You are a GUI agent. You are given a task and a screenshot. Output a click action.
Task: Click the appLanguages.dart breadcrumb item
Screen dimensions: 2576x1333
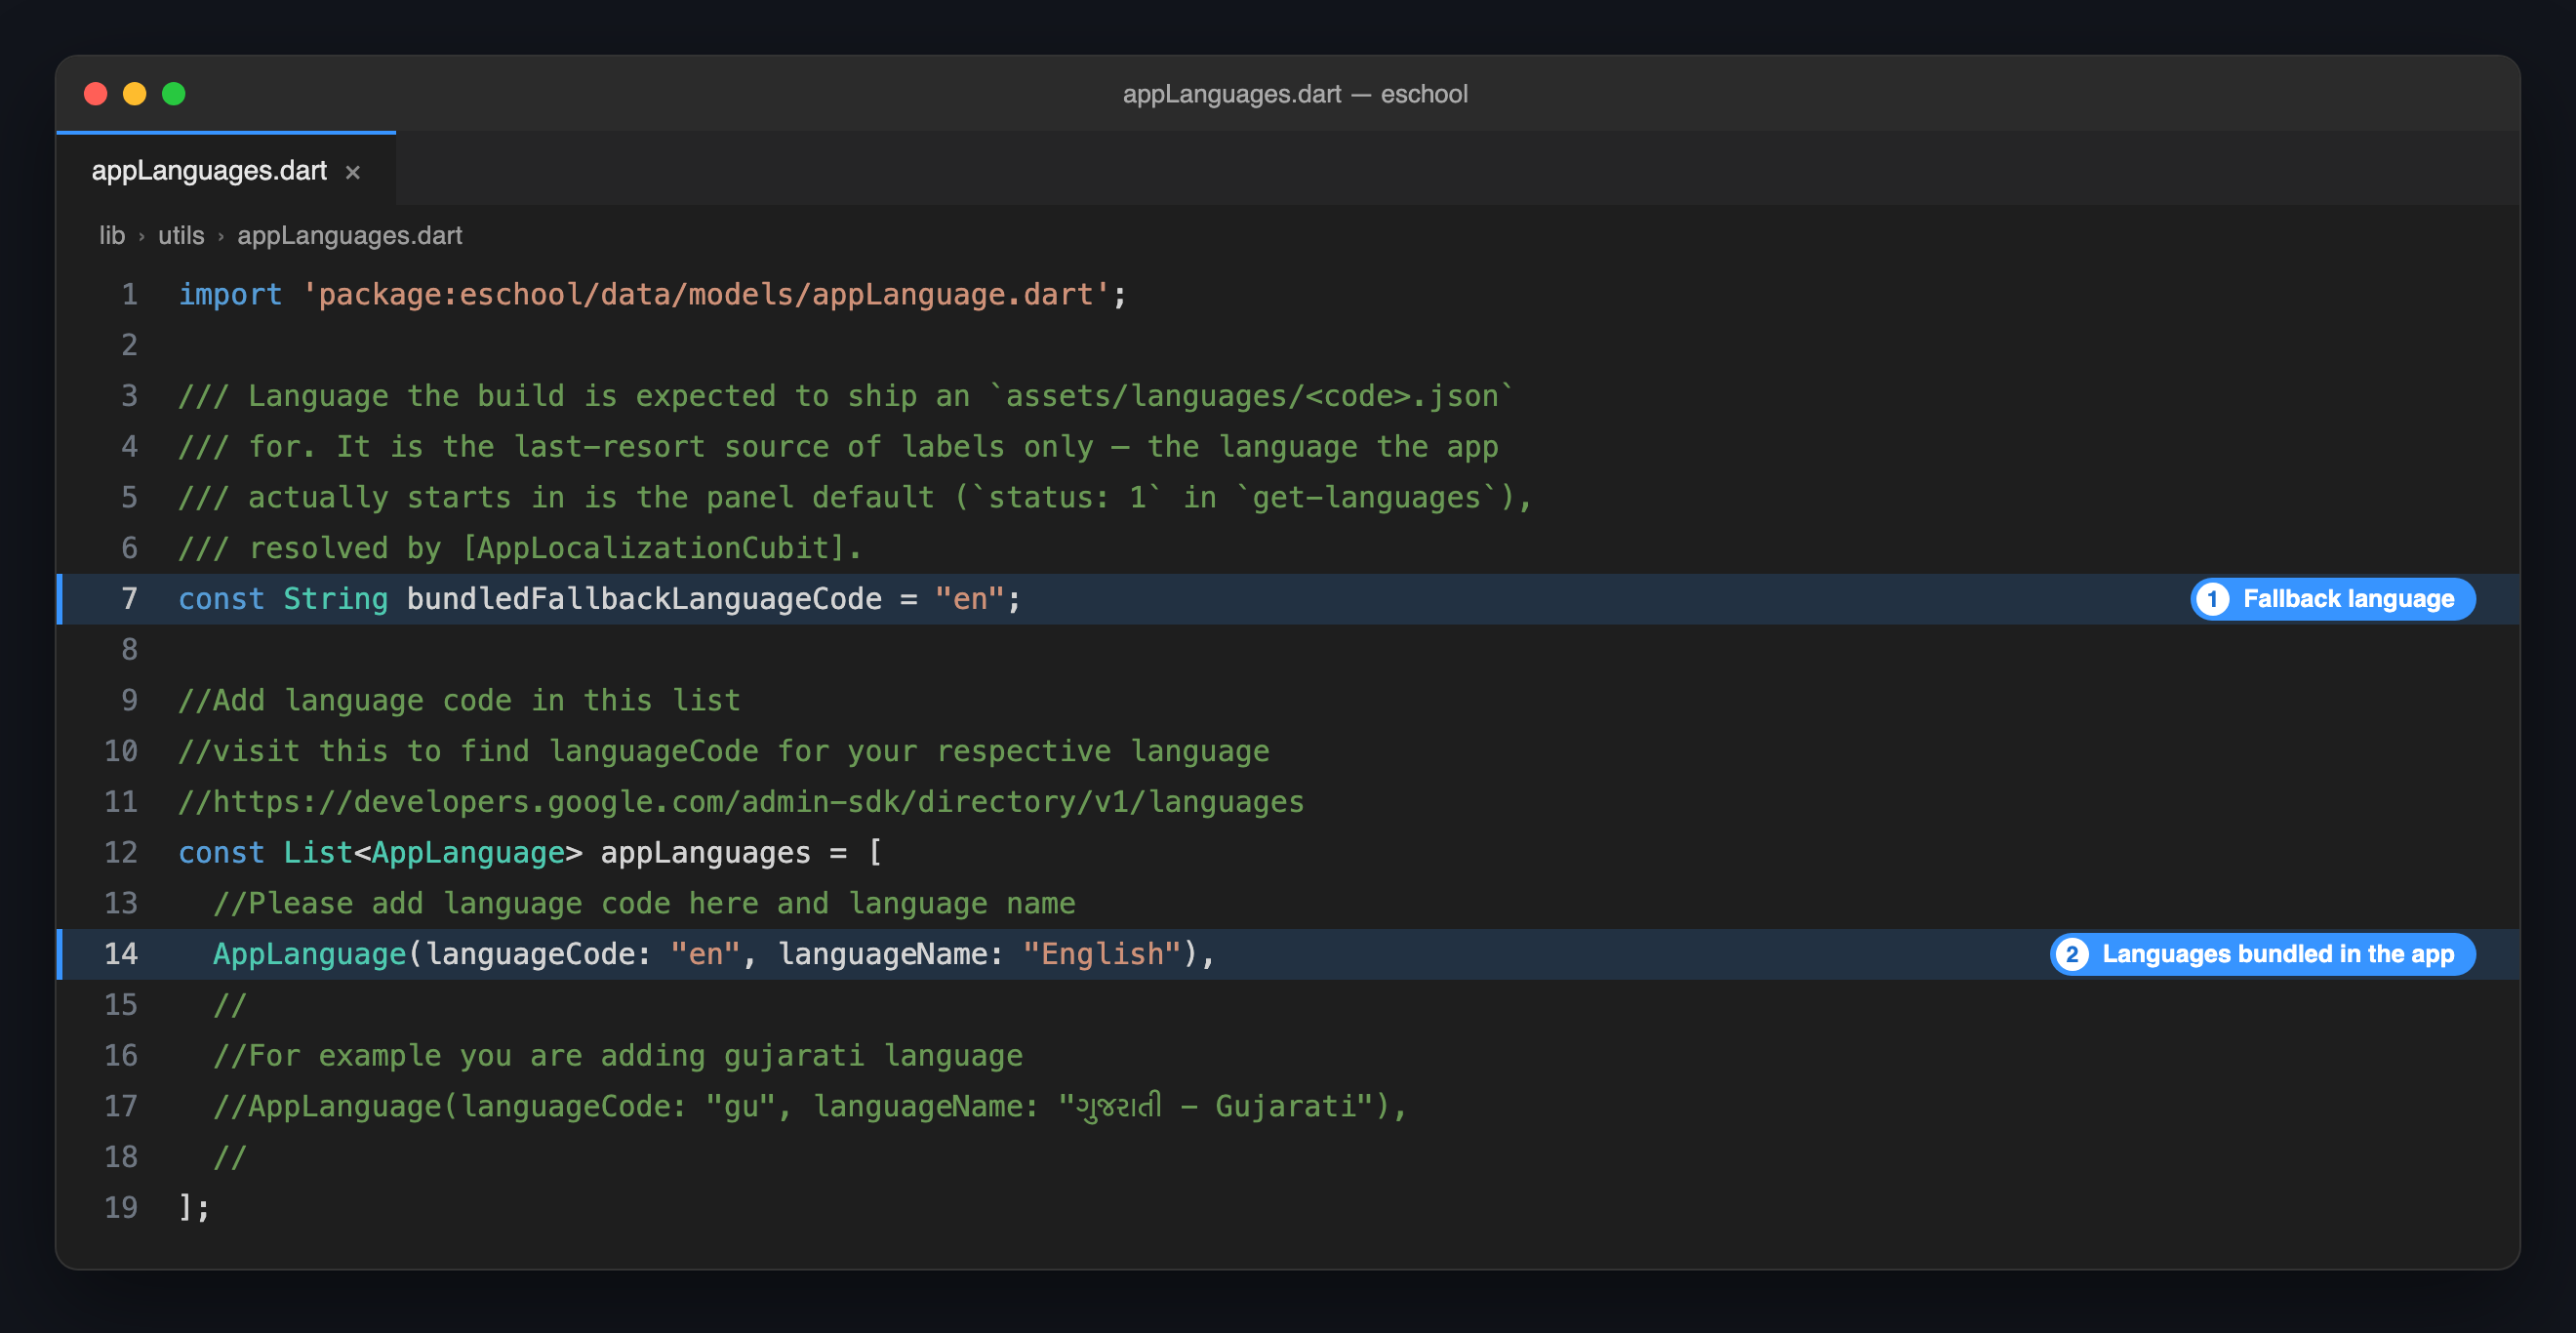pos(349,236)
